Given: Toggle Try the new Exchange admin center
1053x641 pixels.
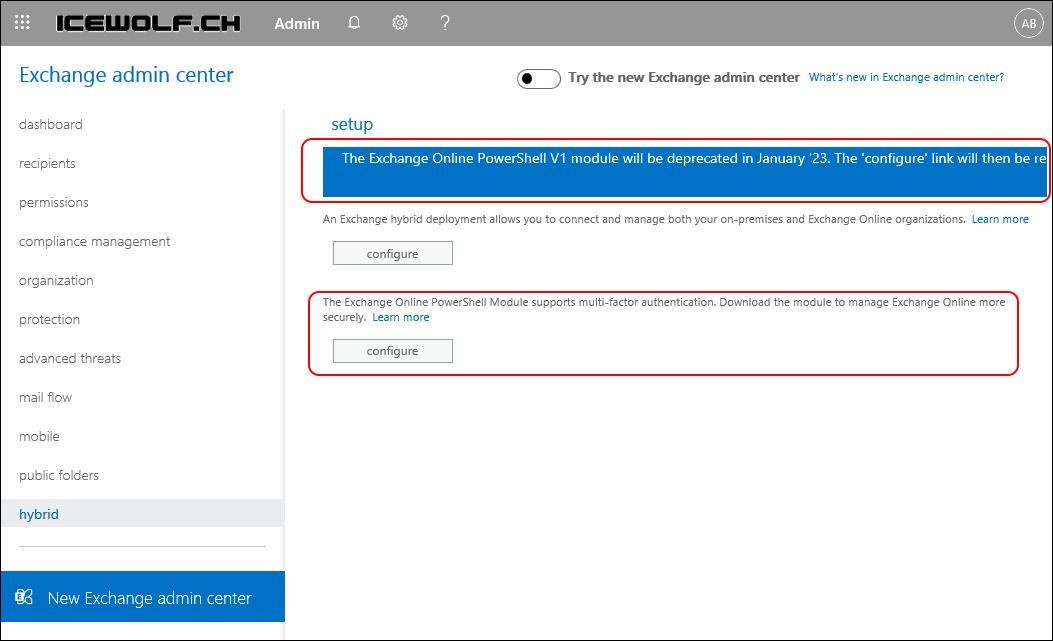Looking at the screenshot, I should [539, 79].
